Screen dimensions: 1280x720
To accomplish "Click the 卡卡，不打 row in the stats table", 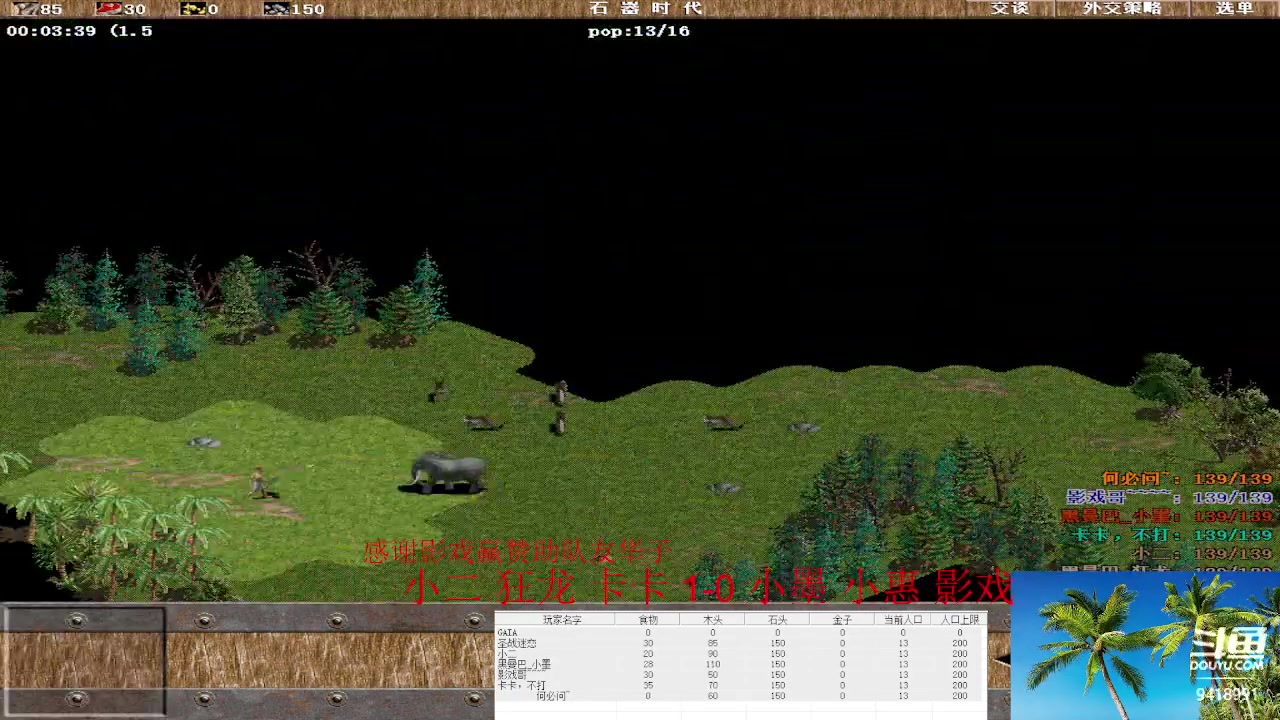I will click(740, 685).
